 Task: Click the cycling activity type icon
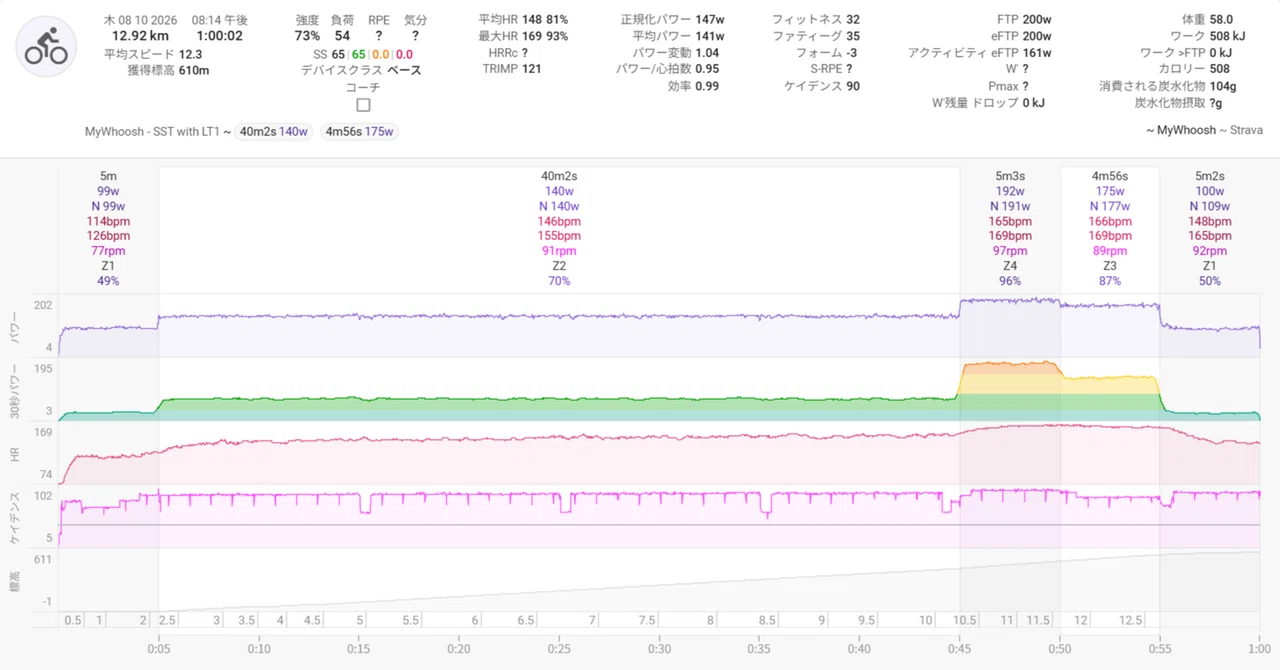(46, 47)
